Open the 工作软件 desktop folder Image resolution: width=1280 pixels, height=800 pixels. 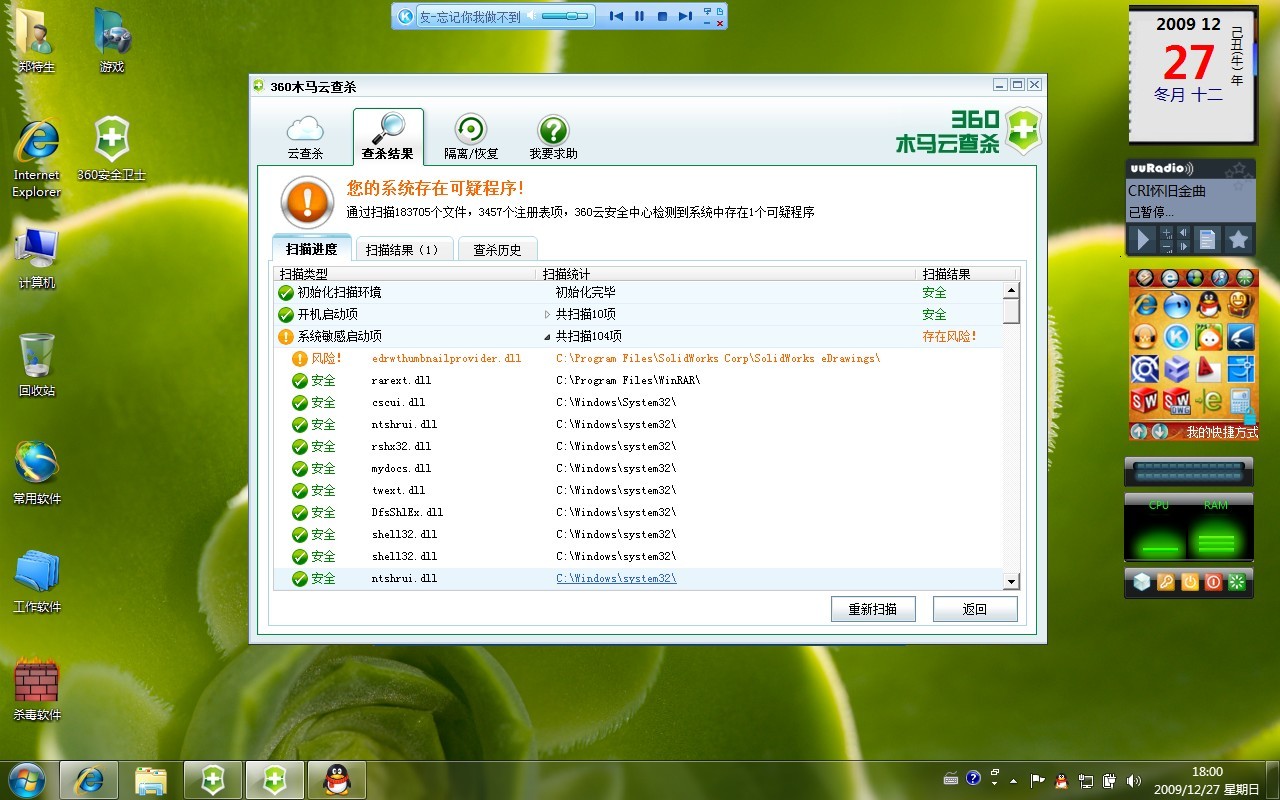pyautogui.click(x=37, y=581)
